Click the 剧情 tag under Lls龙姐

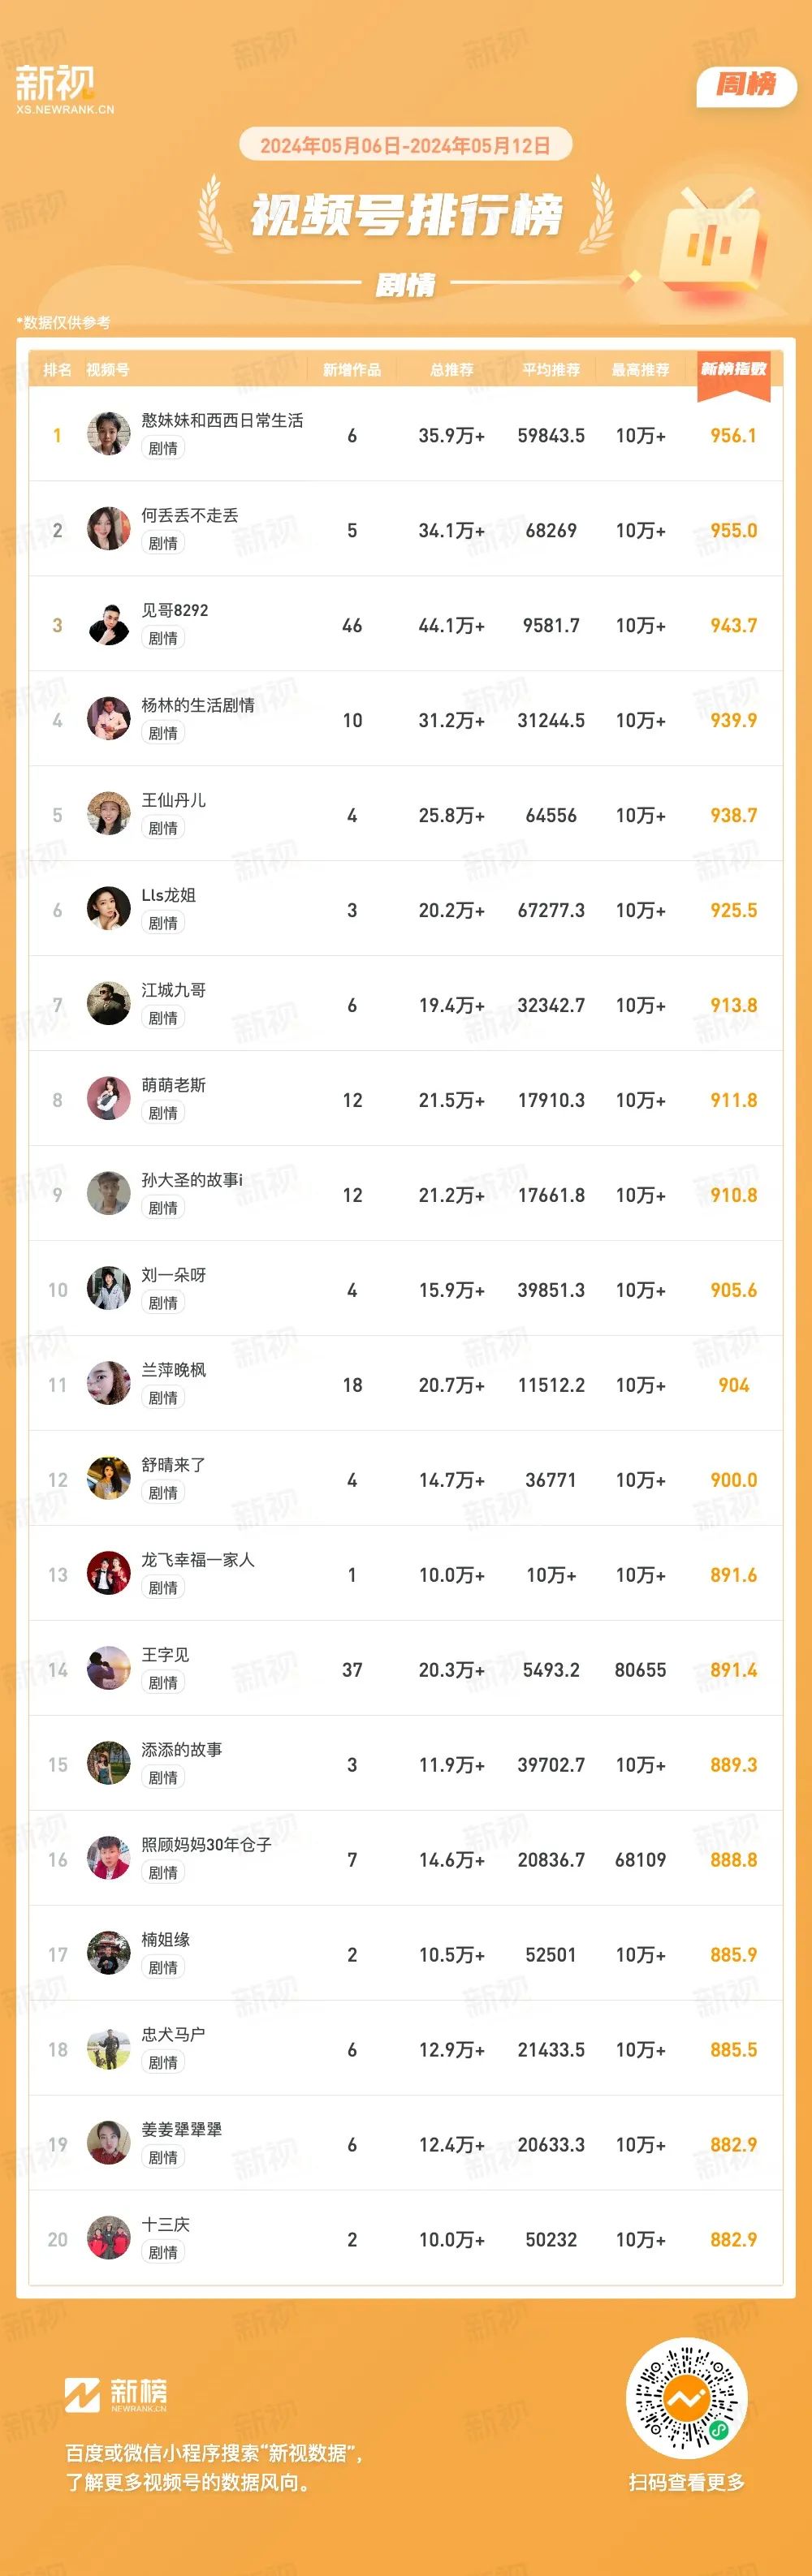pyautogui.click(x=163, y=923)
